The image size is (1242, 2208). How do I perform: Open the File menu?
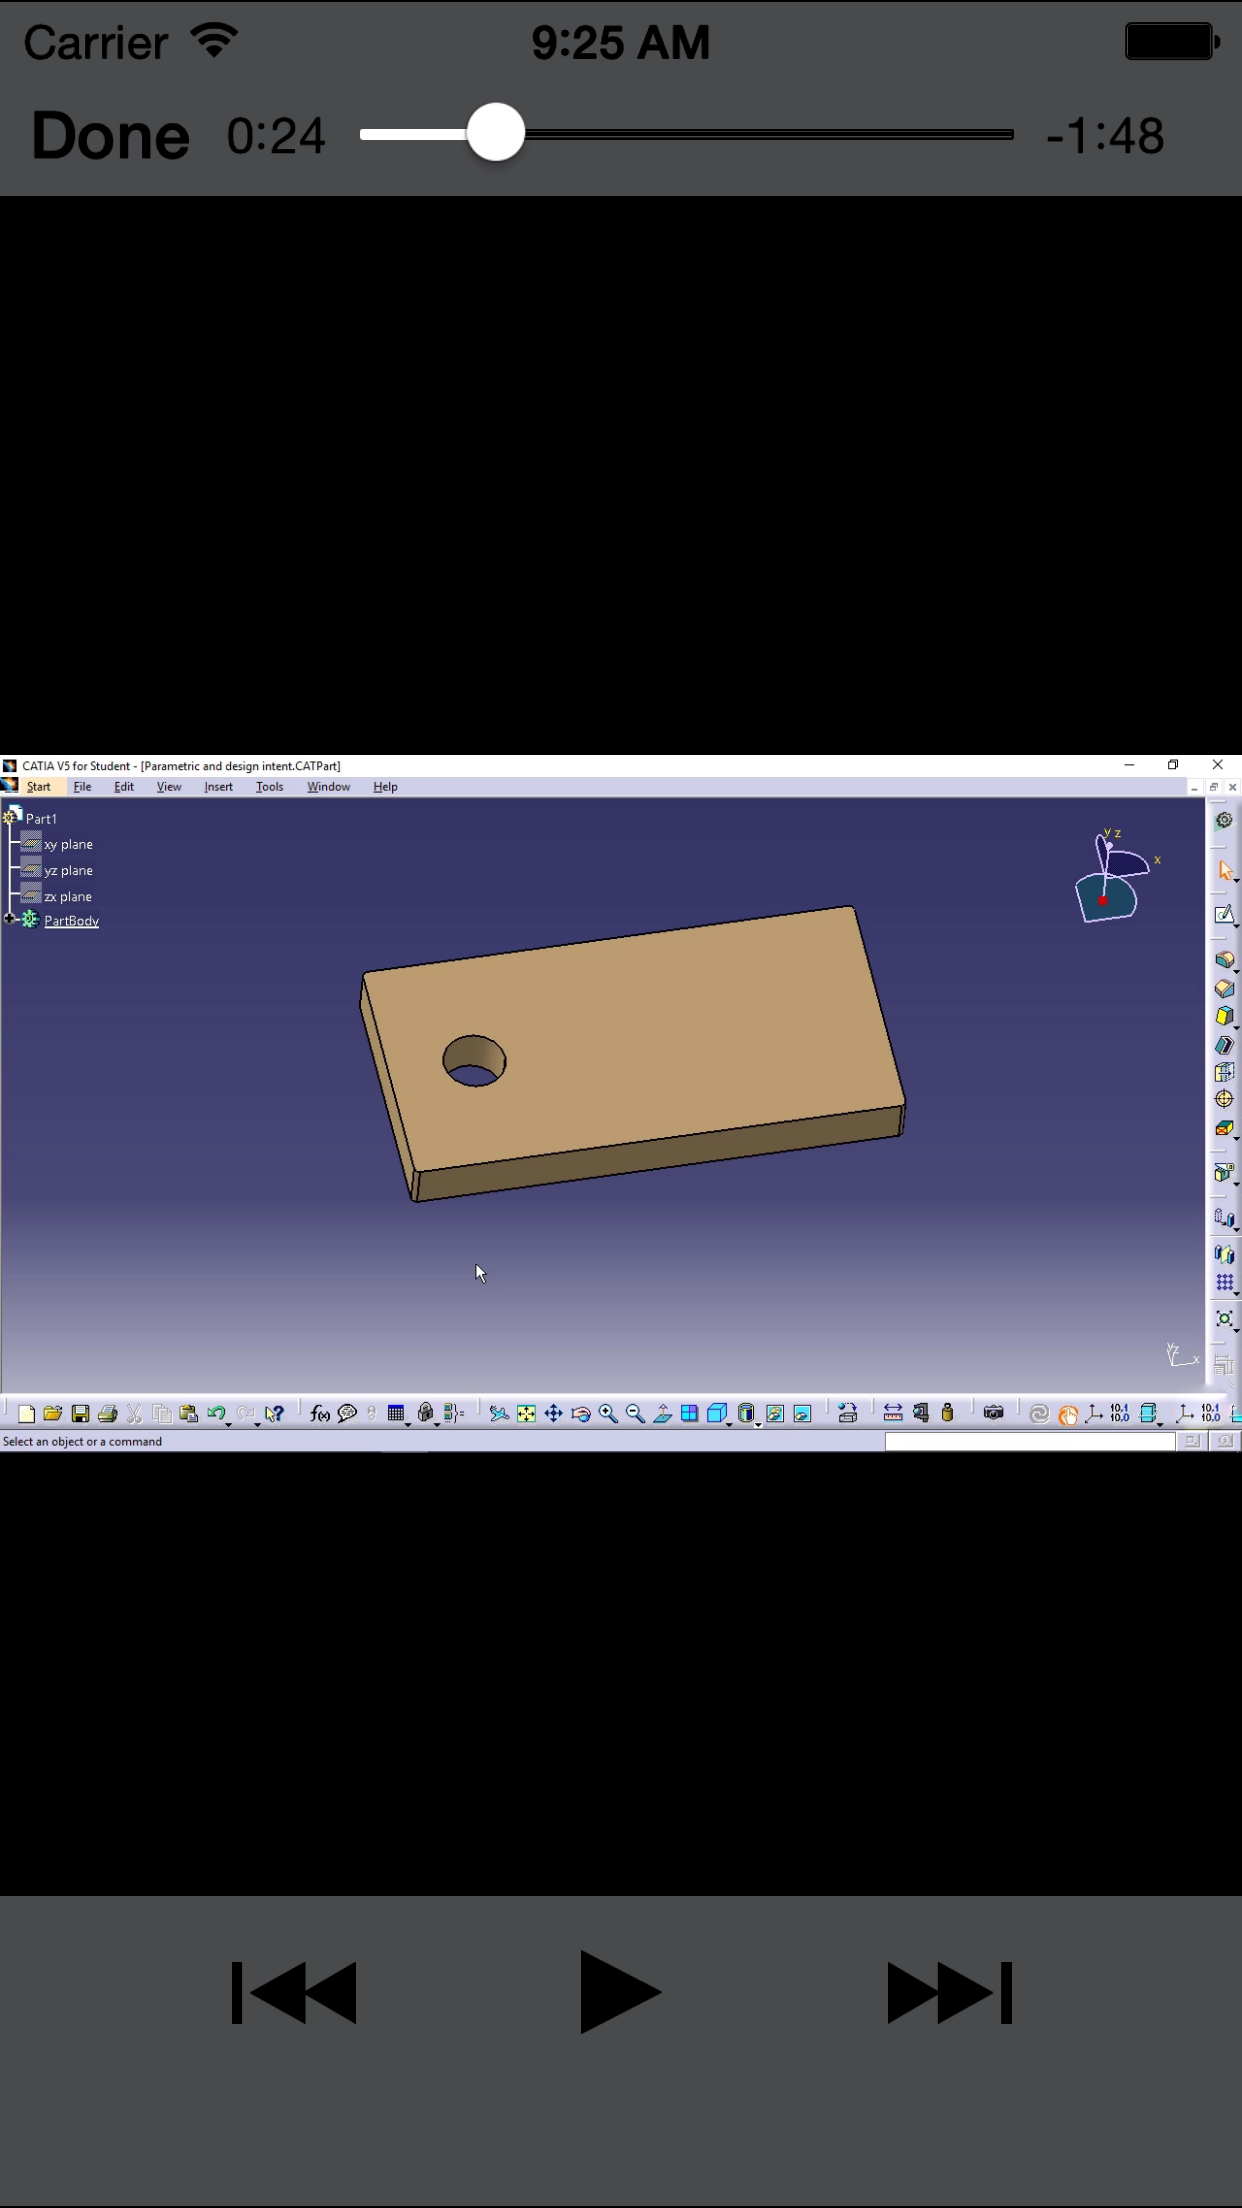pos(82,787)
